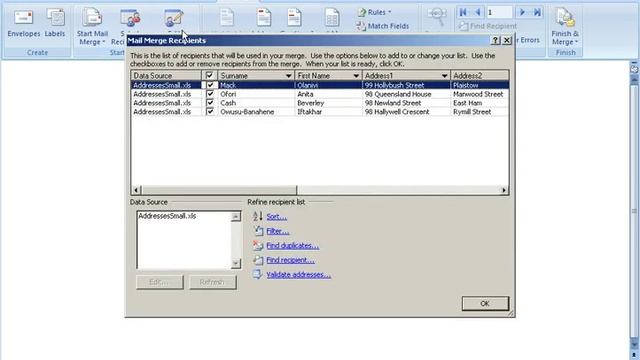The height and width of the screenshot is (360, 640).
Task: Click the Validate addresses... link
Action: pyautogui.click(x=298, y=275)
